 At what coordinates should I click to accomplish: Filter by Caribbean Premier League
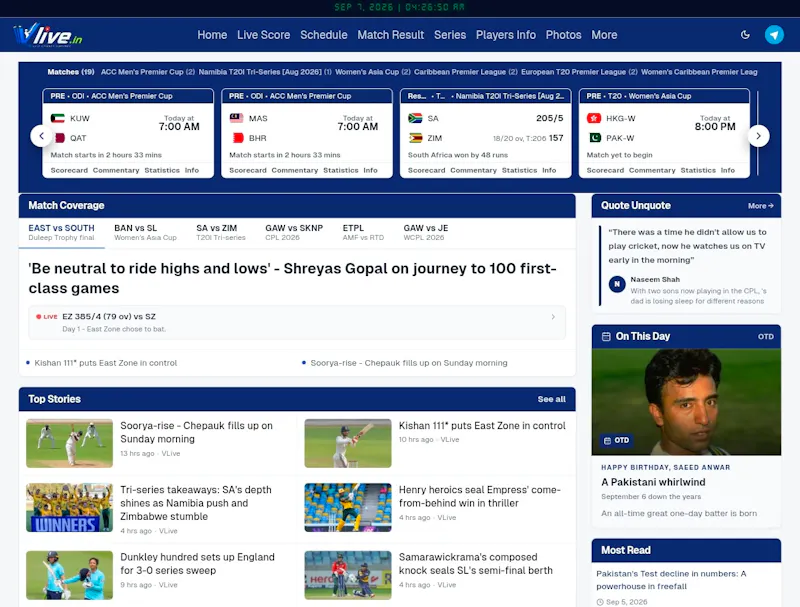466,72
